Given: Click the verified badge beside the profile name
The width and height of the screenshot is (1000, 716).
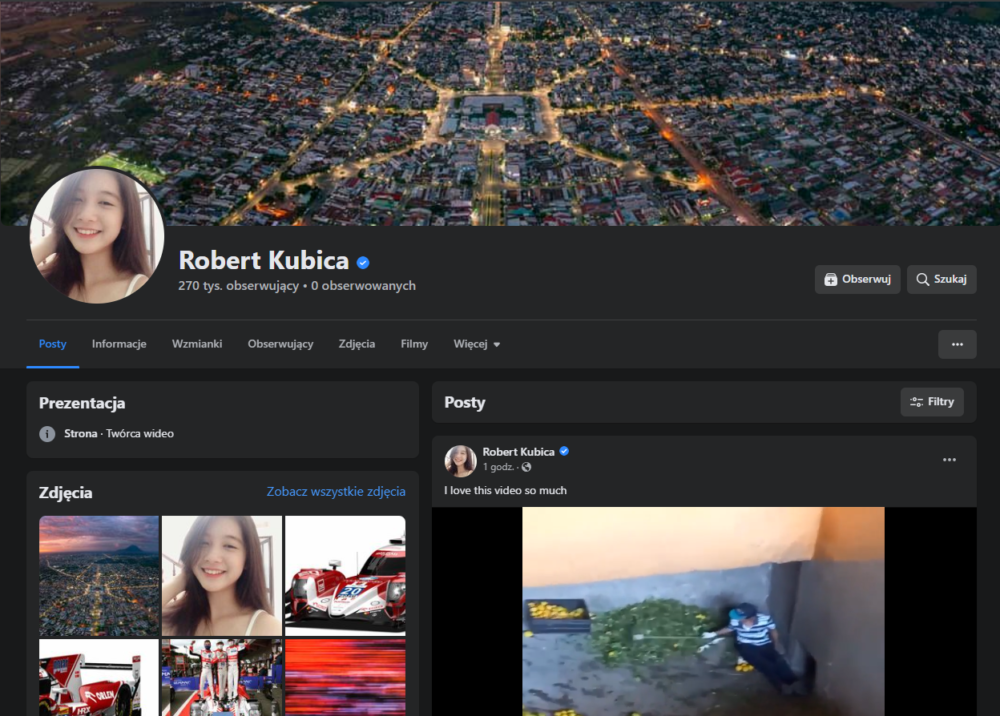Looking at the screenshot, I should click(363, 262).
